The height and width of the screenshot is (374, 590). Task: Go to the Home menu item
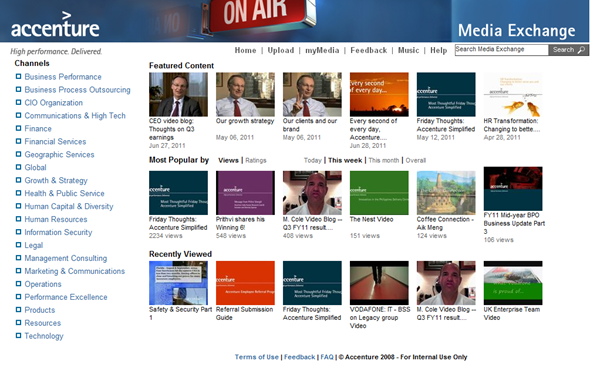point(245,50)
